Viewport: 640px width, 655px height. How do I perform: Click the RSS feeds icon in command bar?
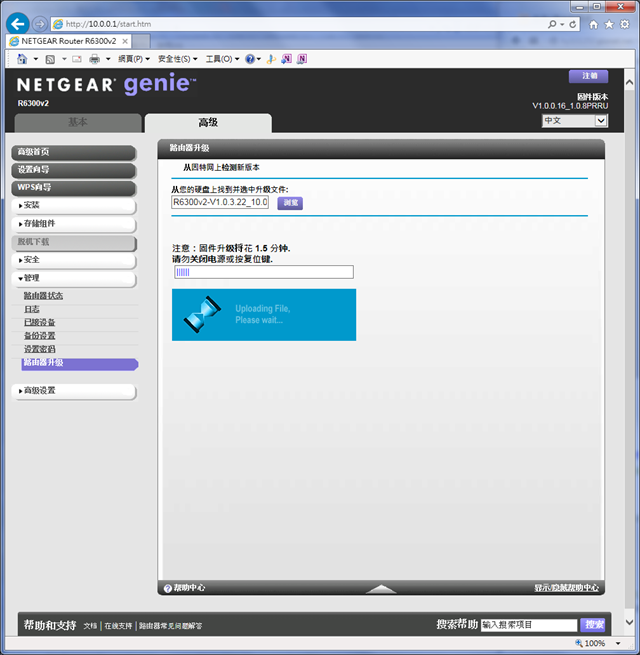50,59
